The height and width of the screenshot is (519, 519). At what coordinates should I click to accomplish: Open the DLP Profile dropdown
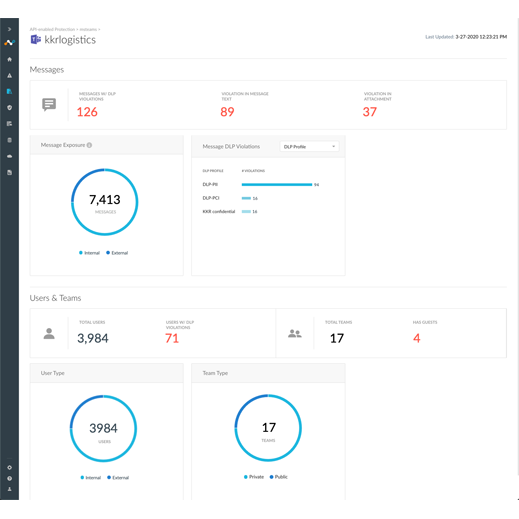[x=309, y=147]
